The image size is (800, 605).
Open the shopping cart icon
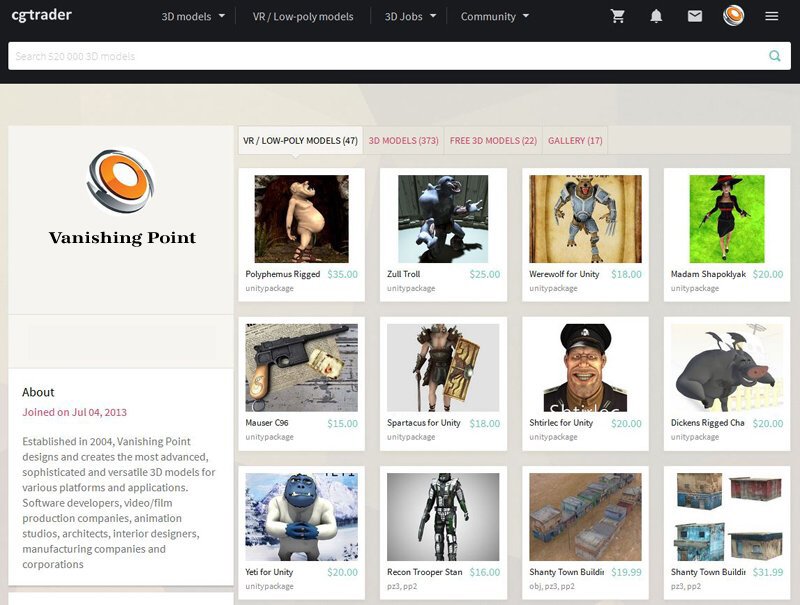point(617,16)
